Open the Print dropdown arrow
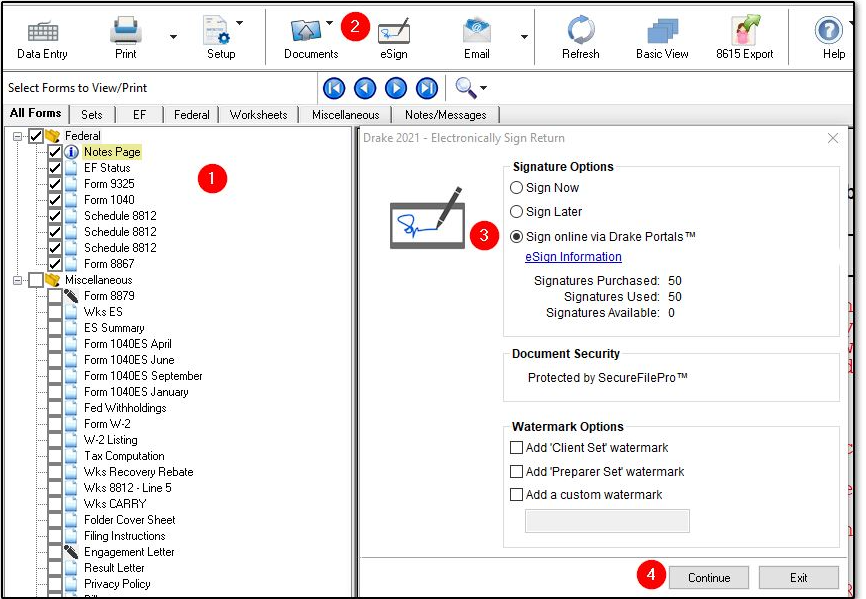Viewport: 866px width, 599px height. click(x=173, y=37)
